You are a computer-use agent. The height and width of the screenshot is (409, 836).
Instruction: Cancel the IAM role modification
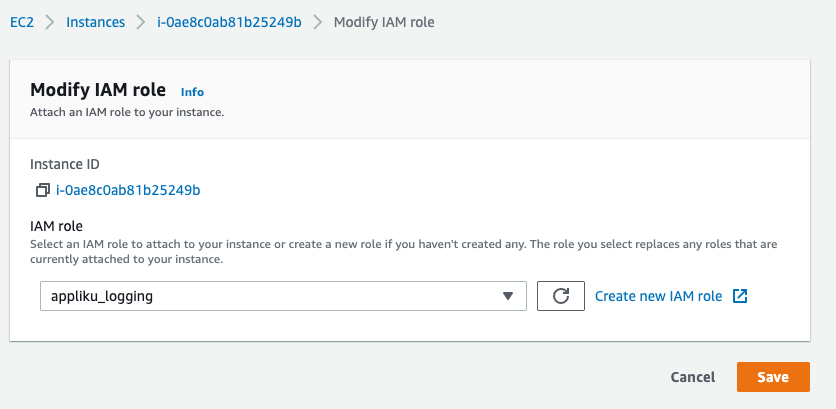click(693, 377)
